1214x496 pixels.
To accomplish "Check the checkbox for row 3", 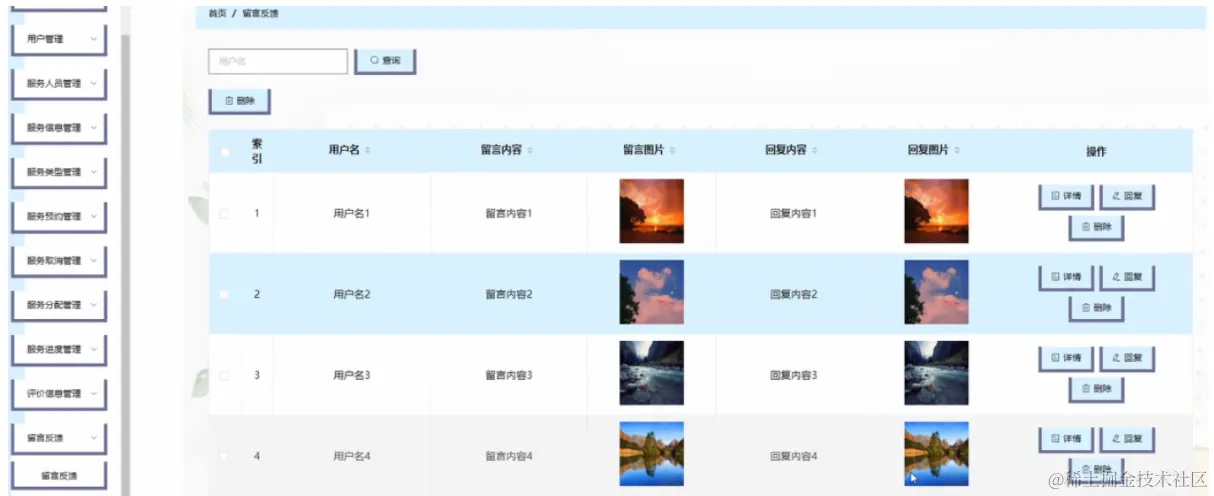I will point(224,375).
